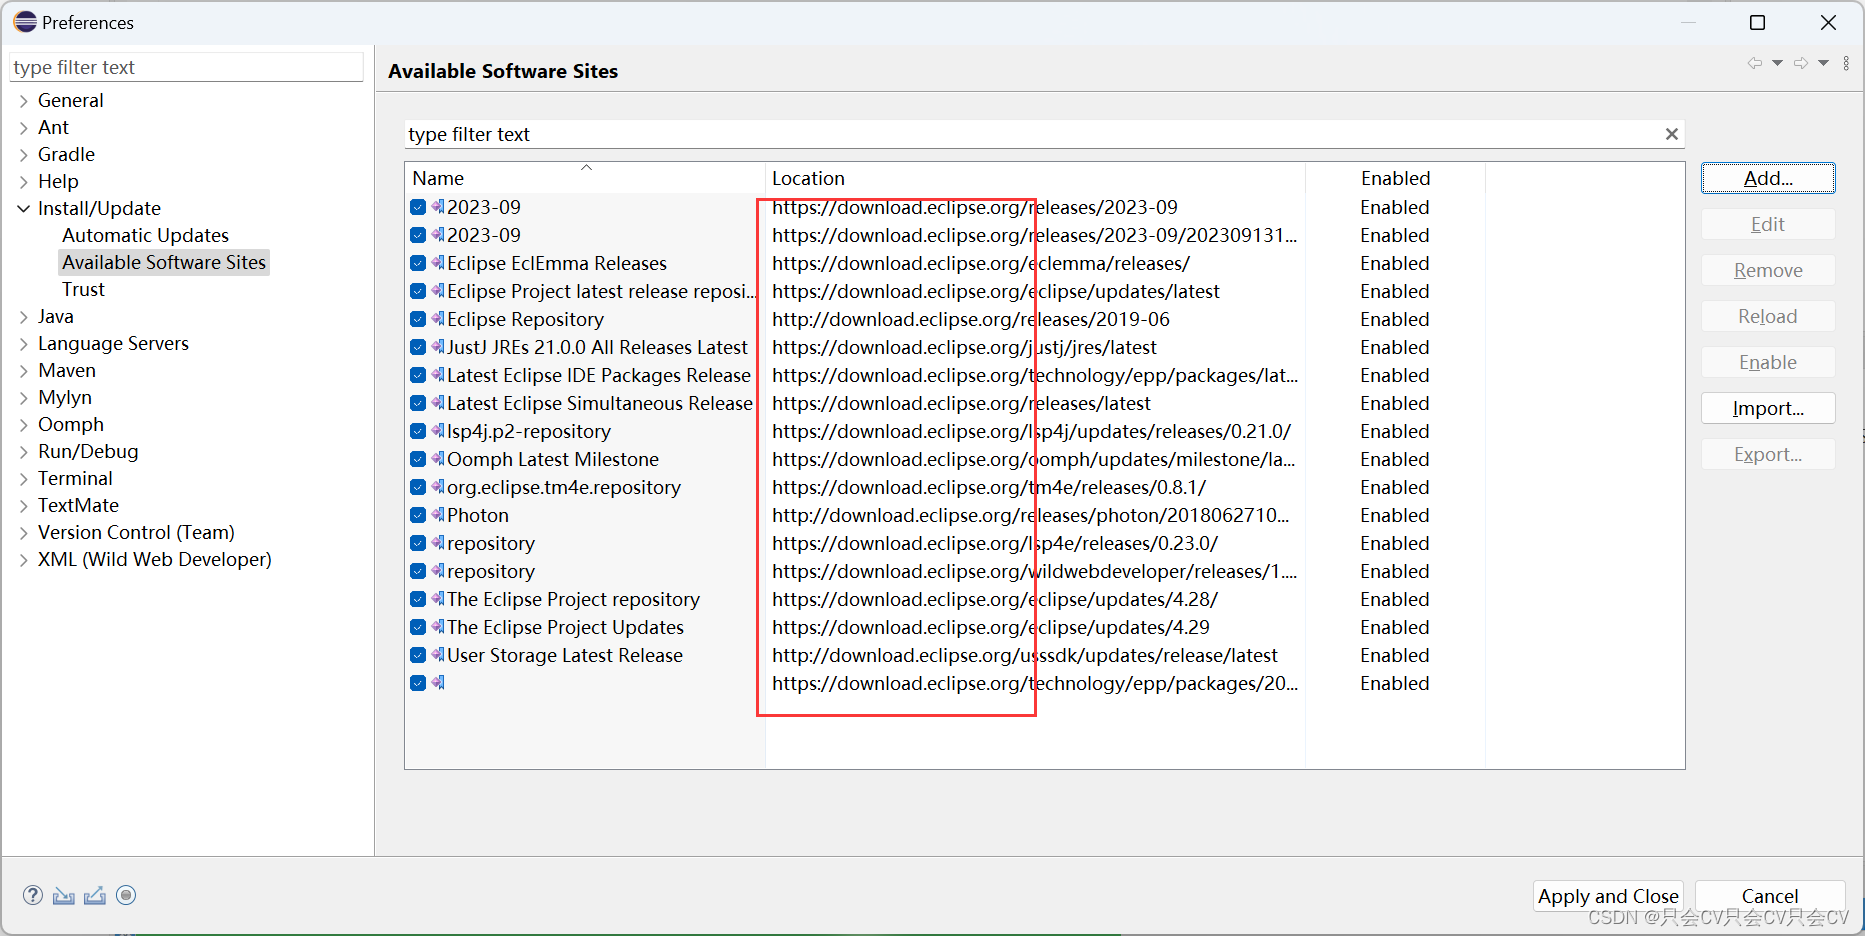Click the export preferences icon
This screenshot has width=1865, height=936.
point(95,895)
